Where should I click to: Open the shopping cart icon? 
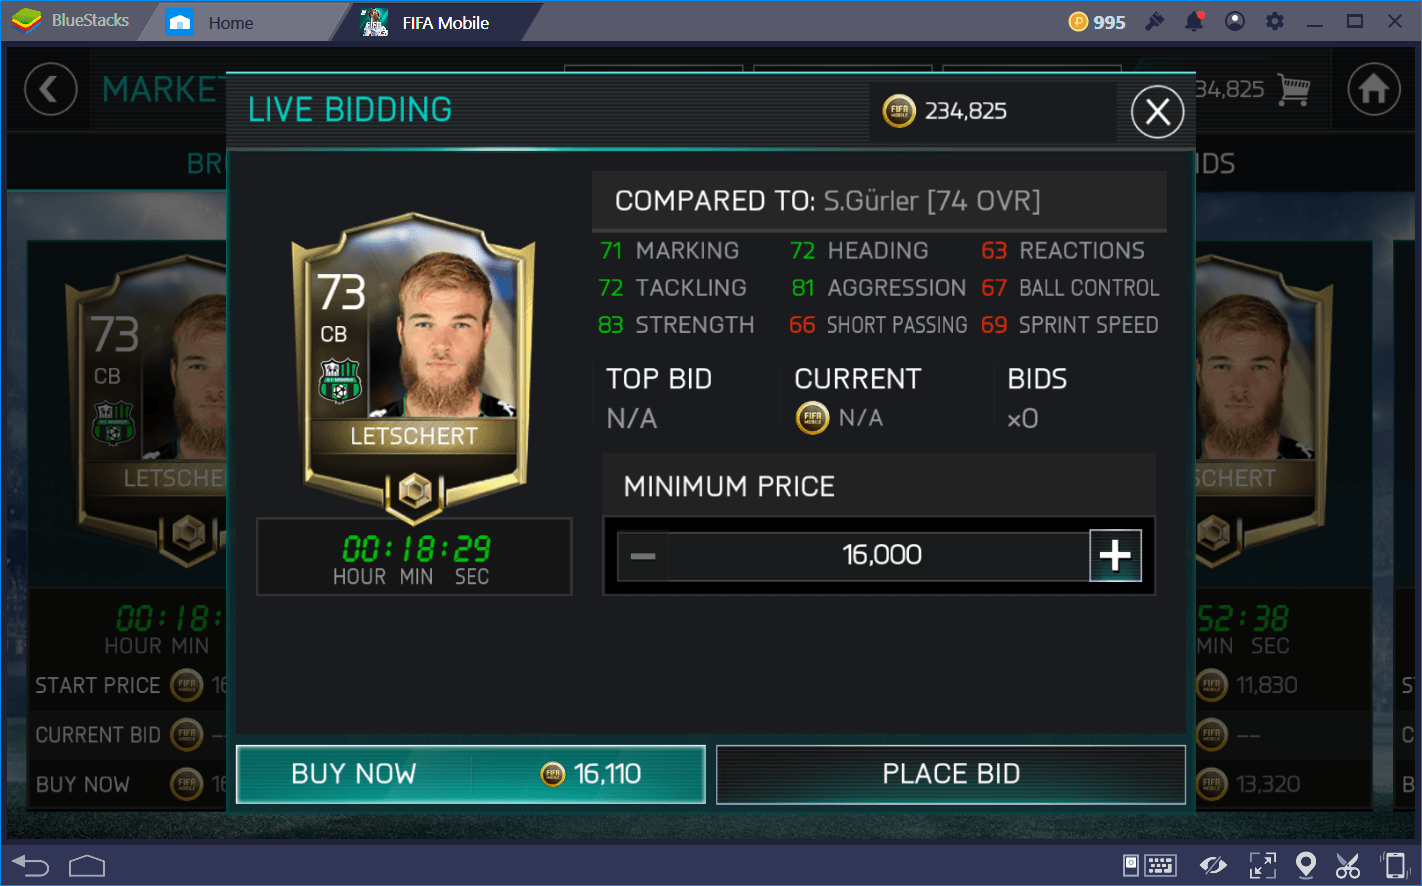(x=1294, y=90)
